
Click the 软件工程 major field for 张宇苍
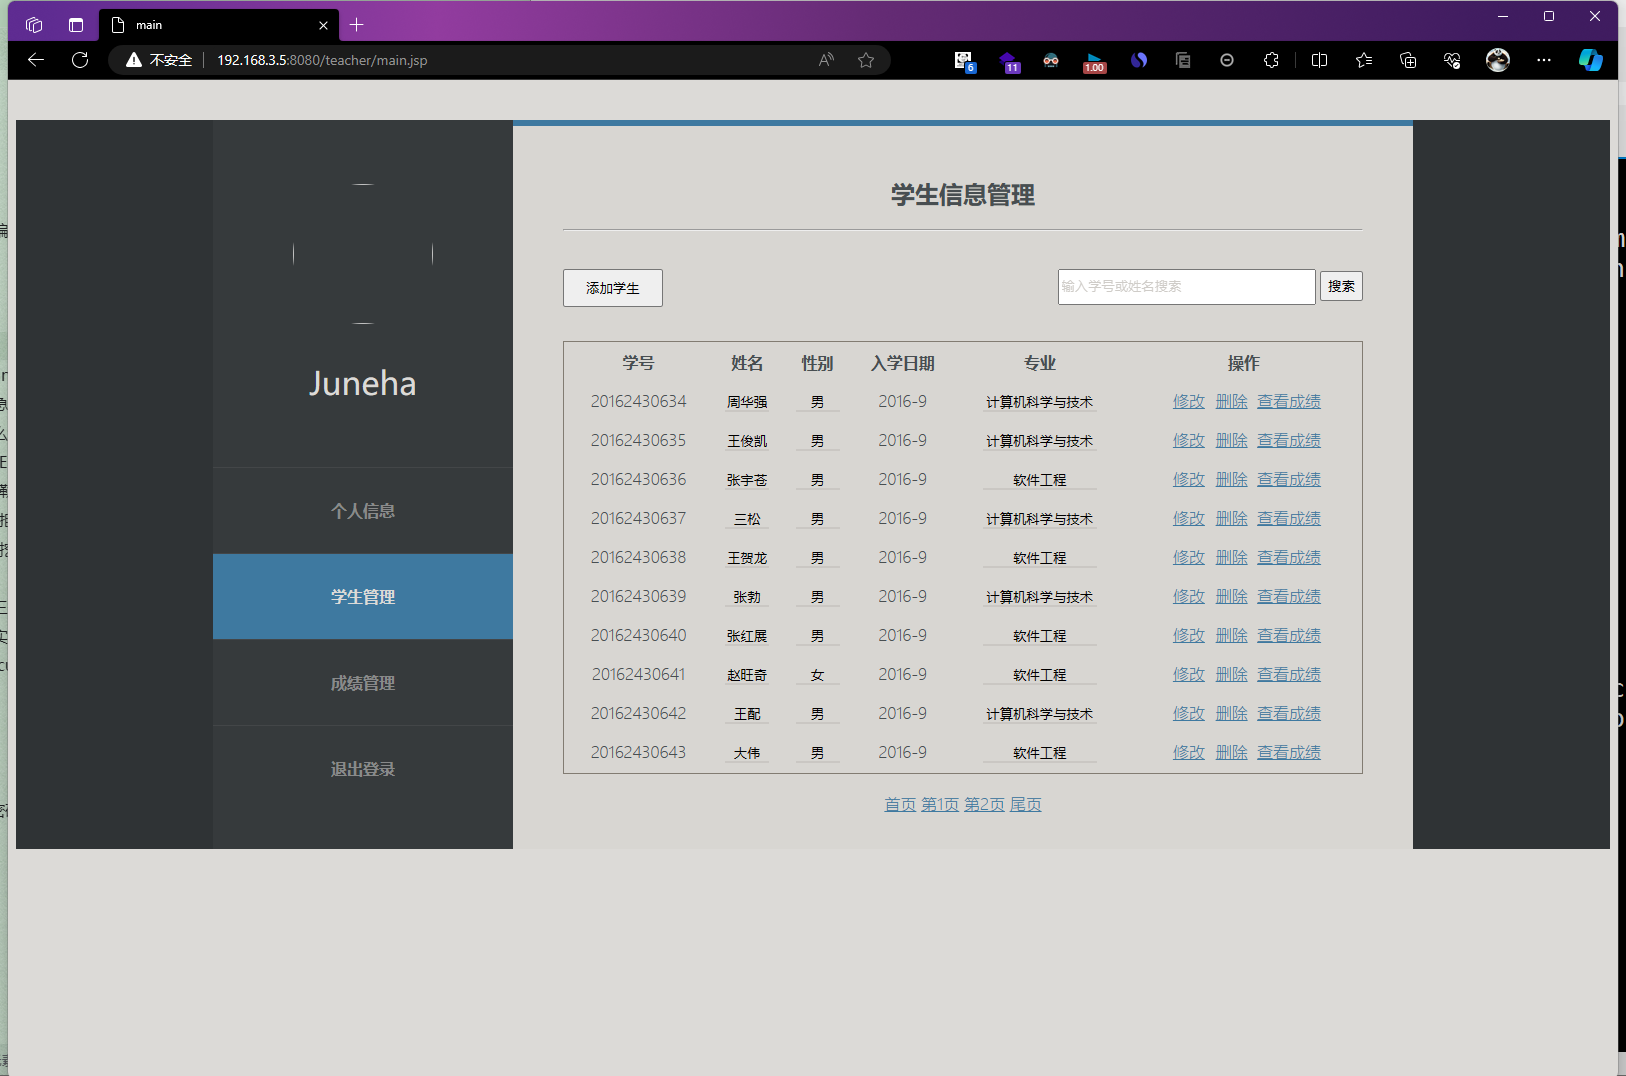click(x=1040, y=480)
